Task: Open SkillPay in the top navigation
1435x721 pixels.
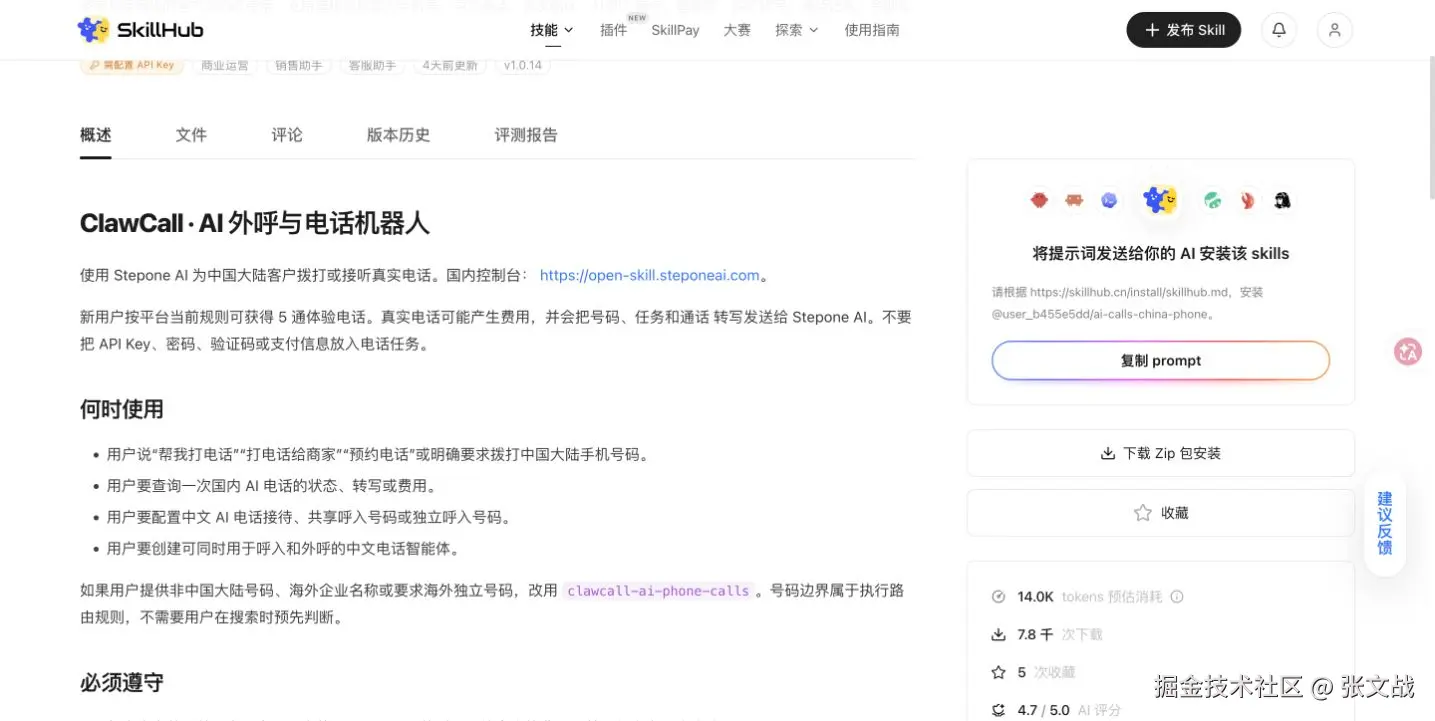Action: point(675,30)
